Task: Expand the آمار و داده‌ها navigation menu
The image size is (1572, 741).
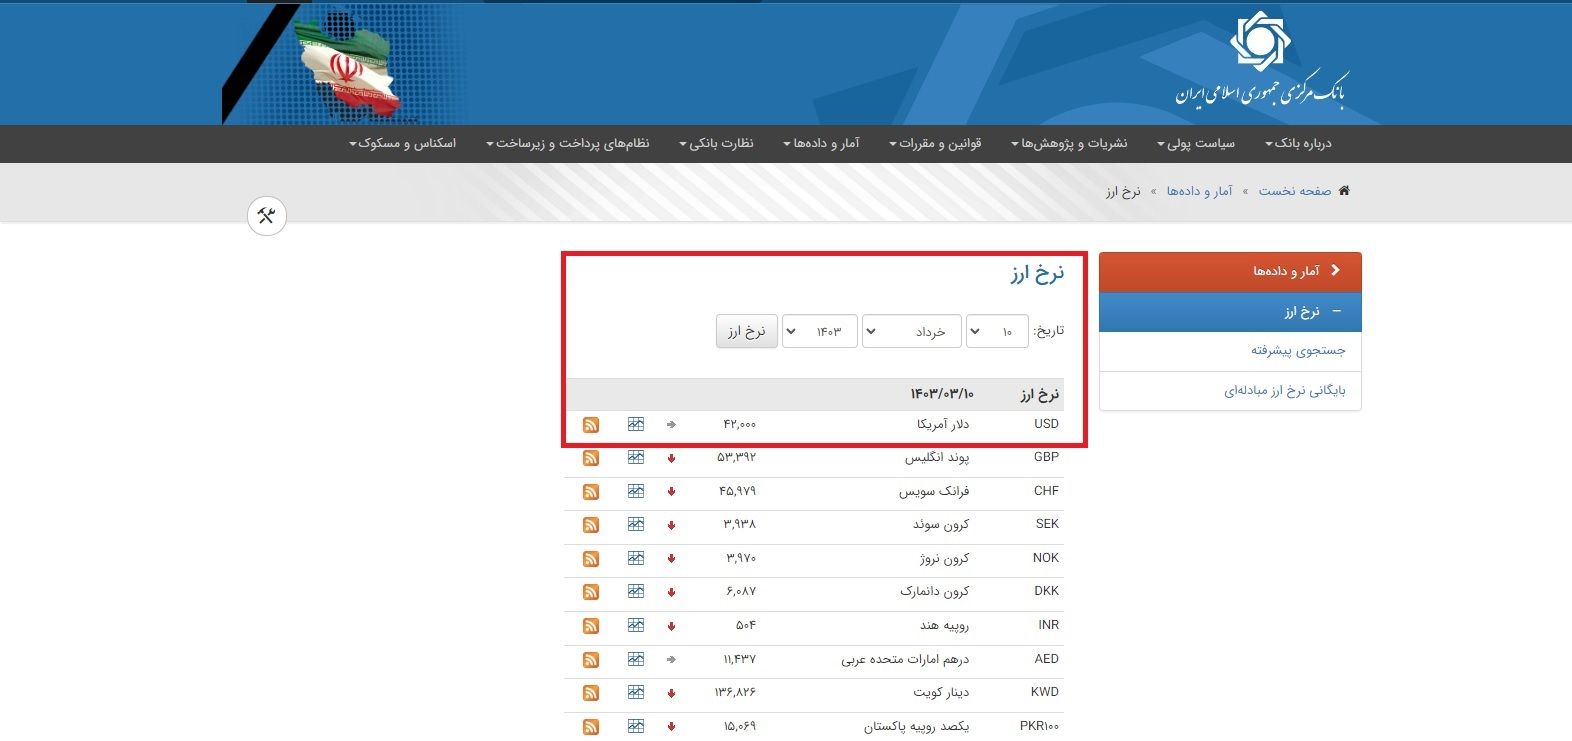Action: click(821, 144)
